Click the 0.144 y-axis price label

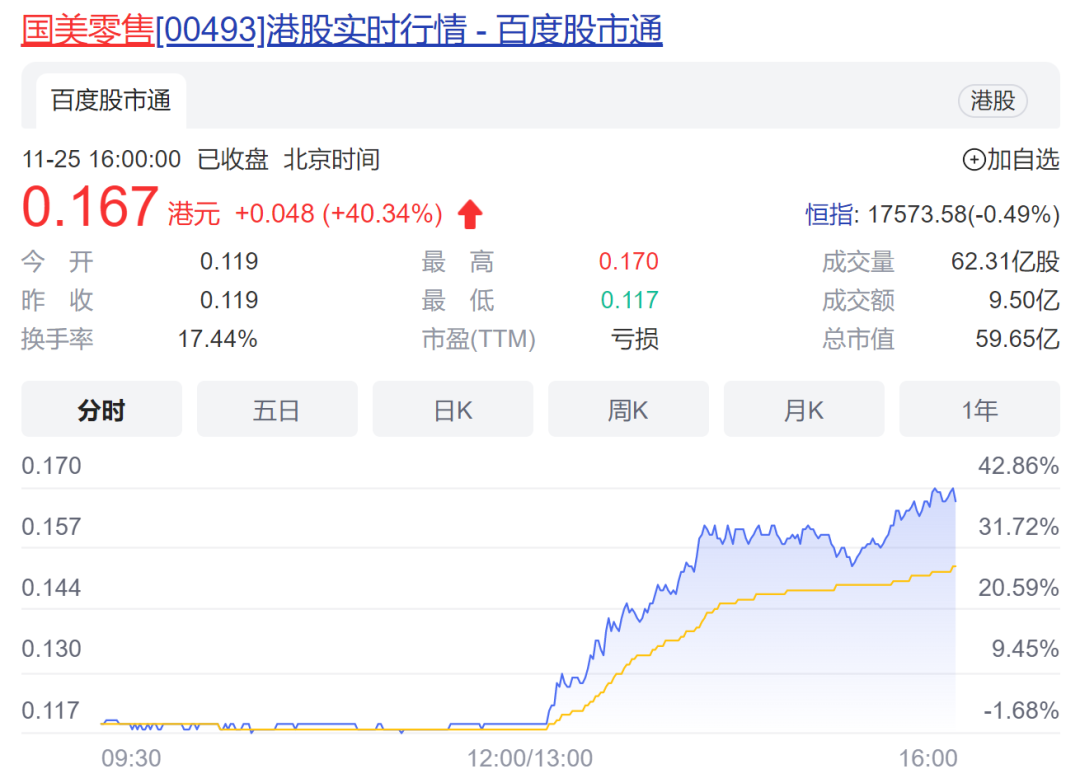(x=52, y=588)
